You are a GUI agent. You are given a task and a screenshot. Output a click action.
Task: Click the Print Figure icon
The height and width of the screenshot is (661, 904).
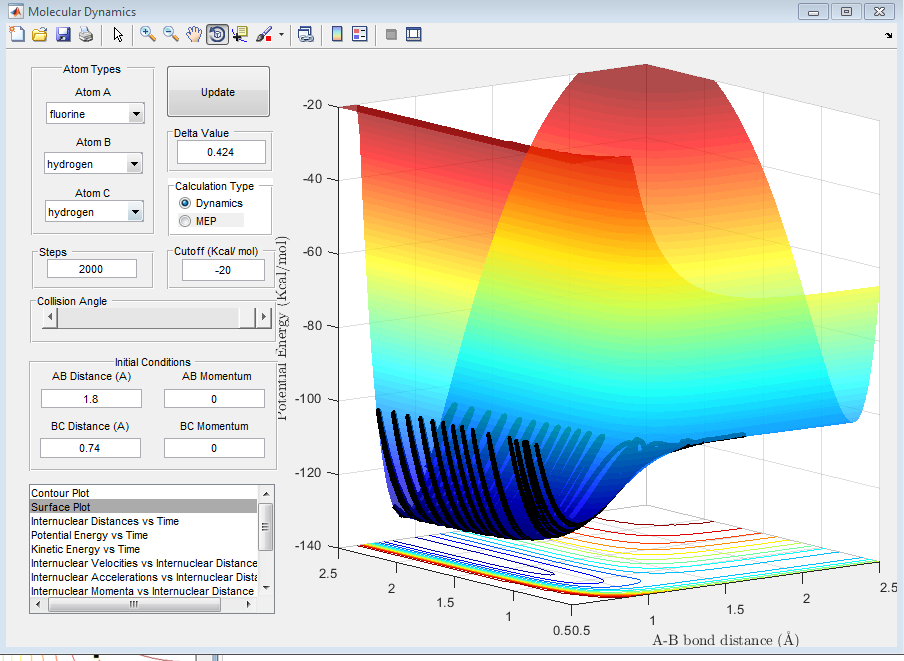pyautogui.click(x=86, y=35)
